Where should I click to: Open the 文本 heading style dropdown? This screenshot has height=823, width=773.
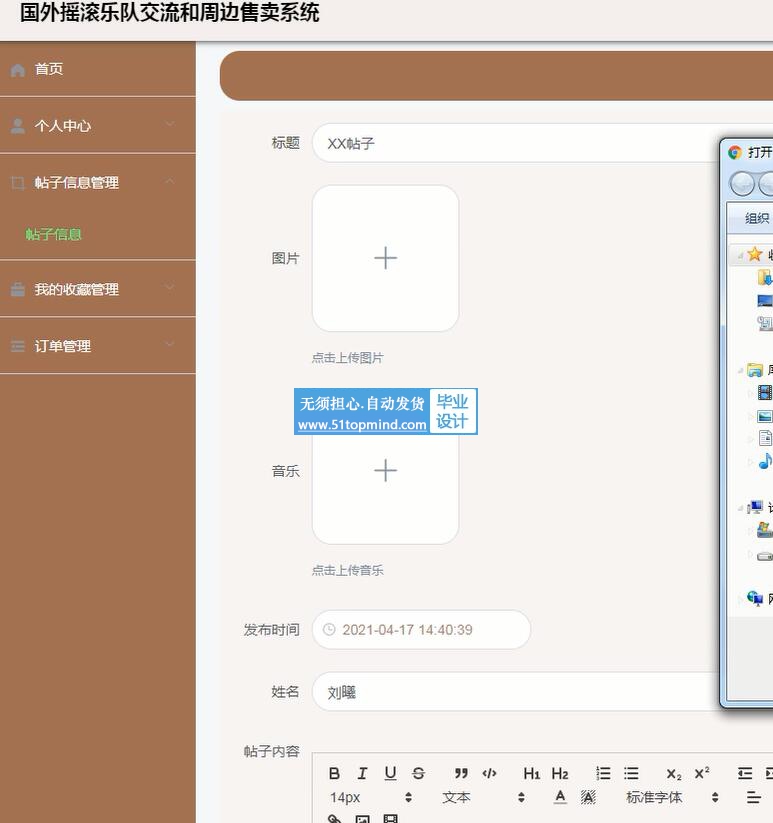click(483, 797)
